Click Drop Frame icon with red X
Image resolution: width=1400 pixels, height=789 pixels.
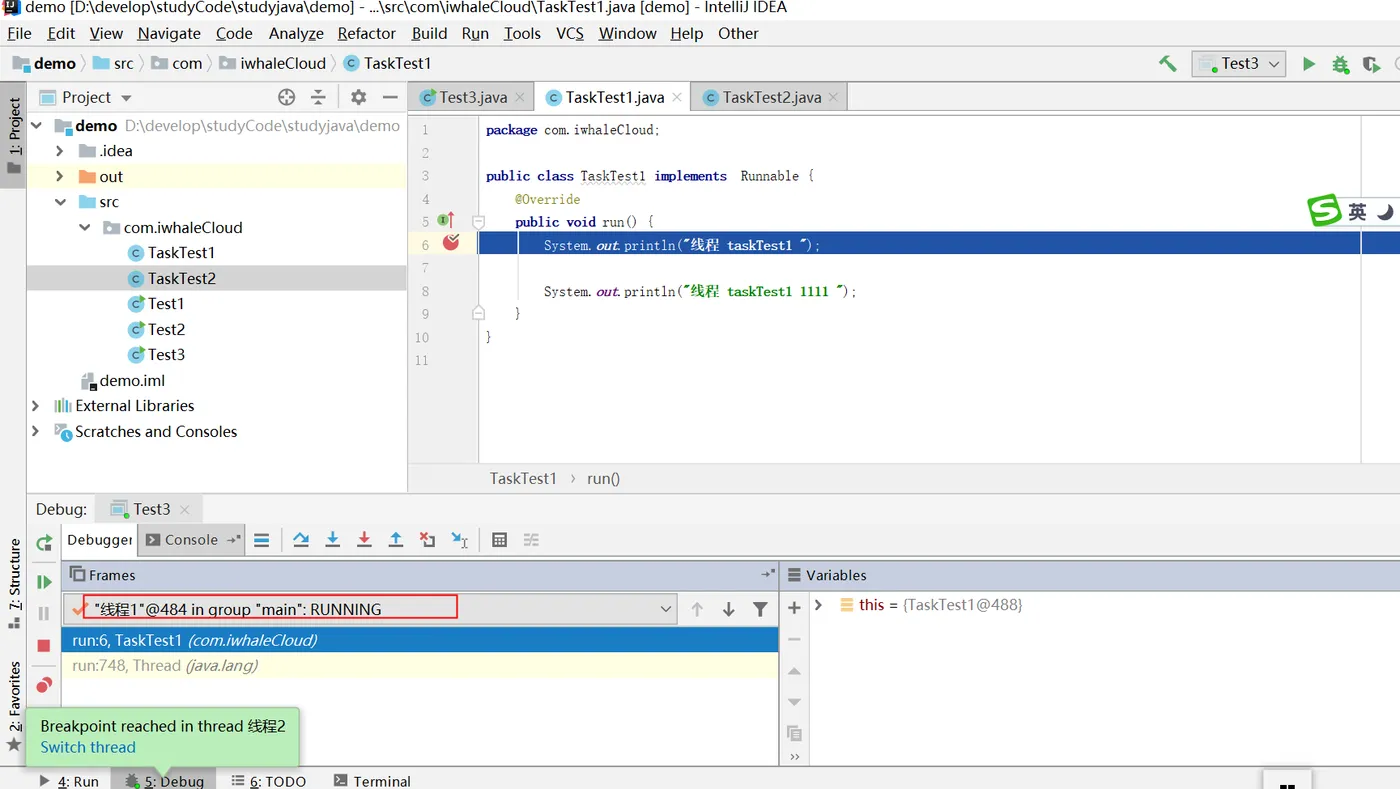coord(428,540)
